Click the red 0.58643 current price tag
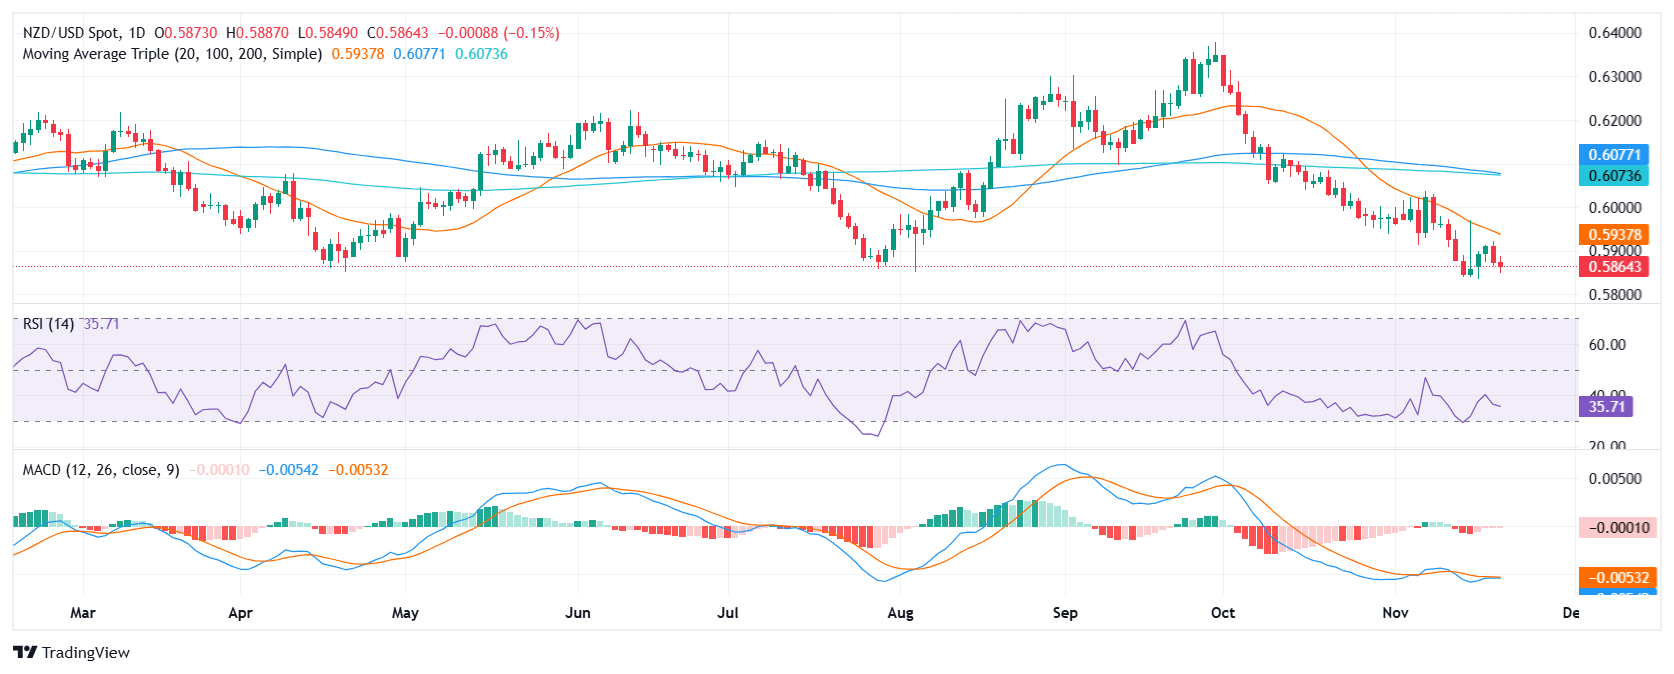 coord(1614,267)
